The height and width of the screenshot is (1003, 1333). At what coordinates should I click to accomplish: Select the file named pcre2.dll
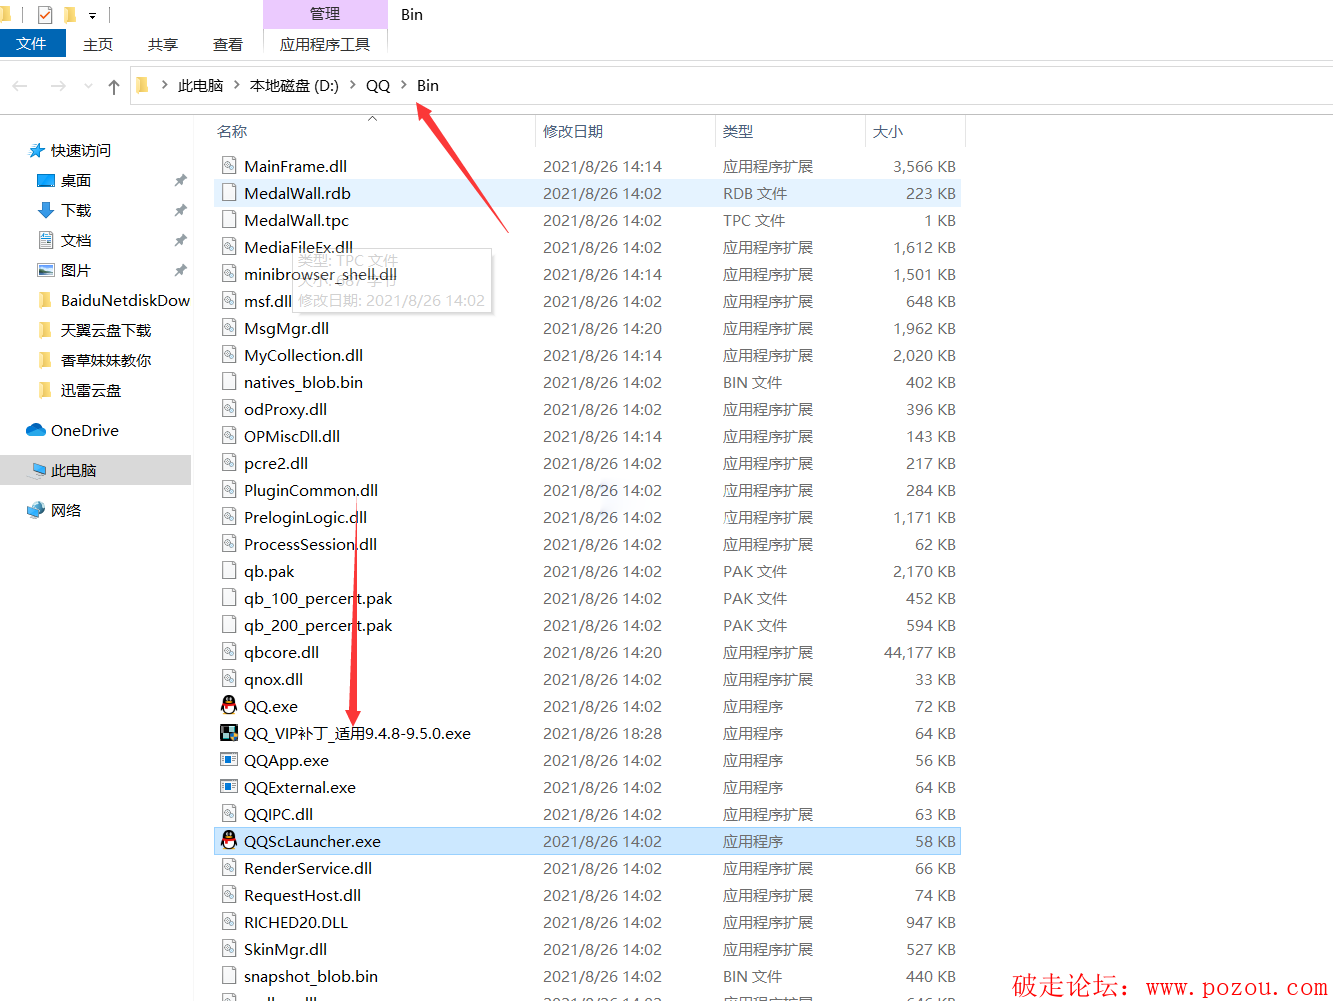(x=276, y=464)
